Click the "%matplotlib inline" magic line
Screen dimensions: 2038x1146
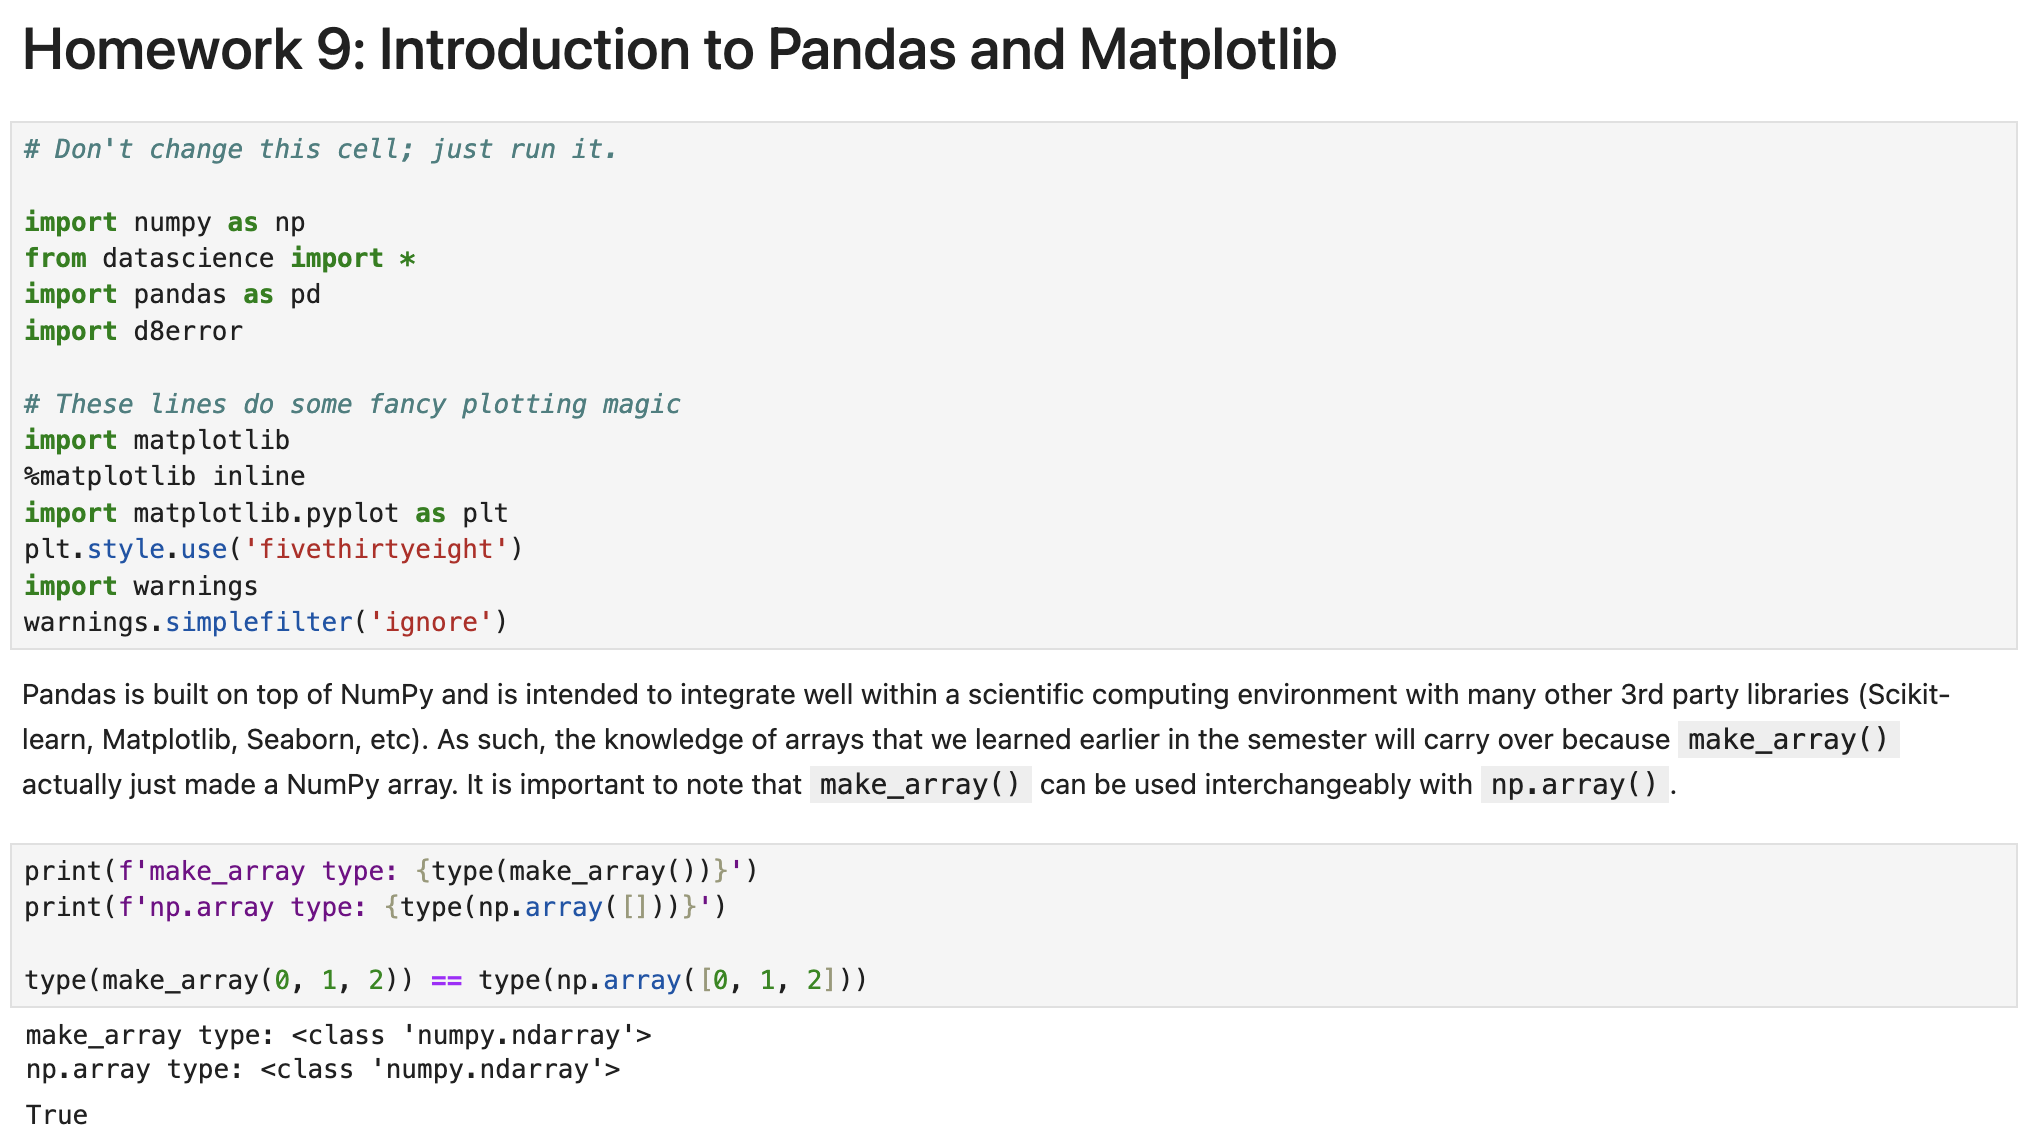tap(165, 476)
